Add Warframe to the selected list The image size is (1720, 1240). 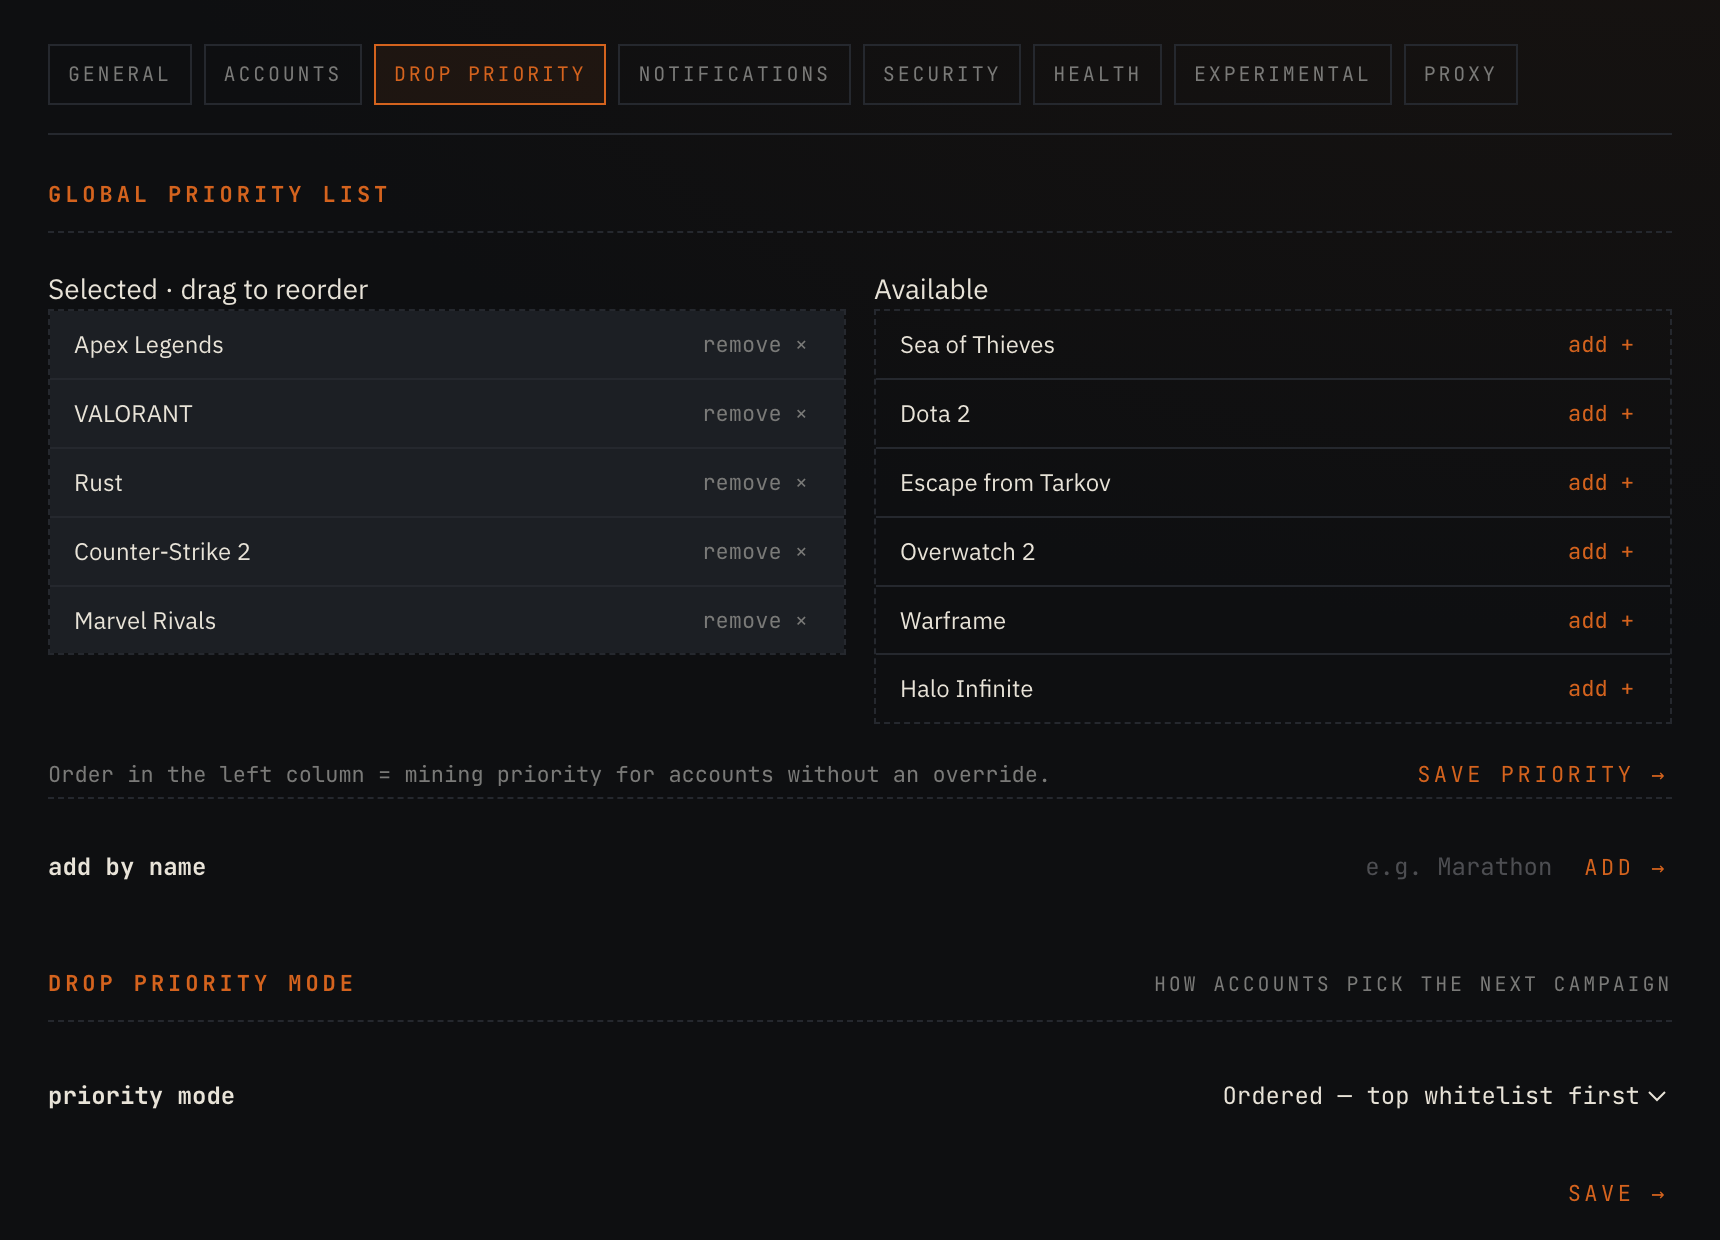tap(1600, 621)
